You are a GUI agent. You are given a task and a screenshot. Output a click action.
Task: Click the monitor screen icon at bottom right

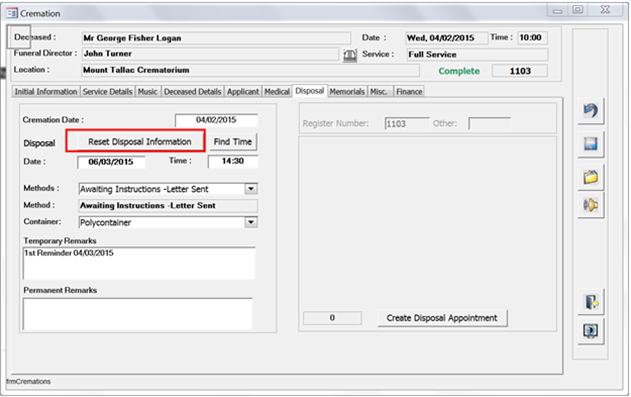[591, 331]
